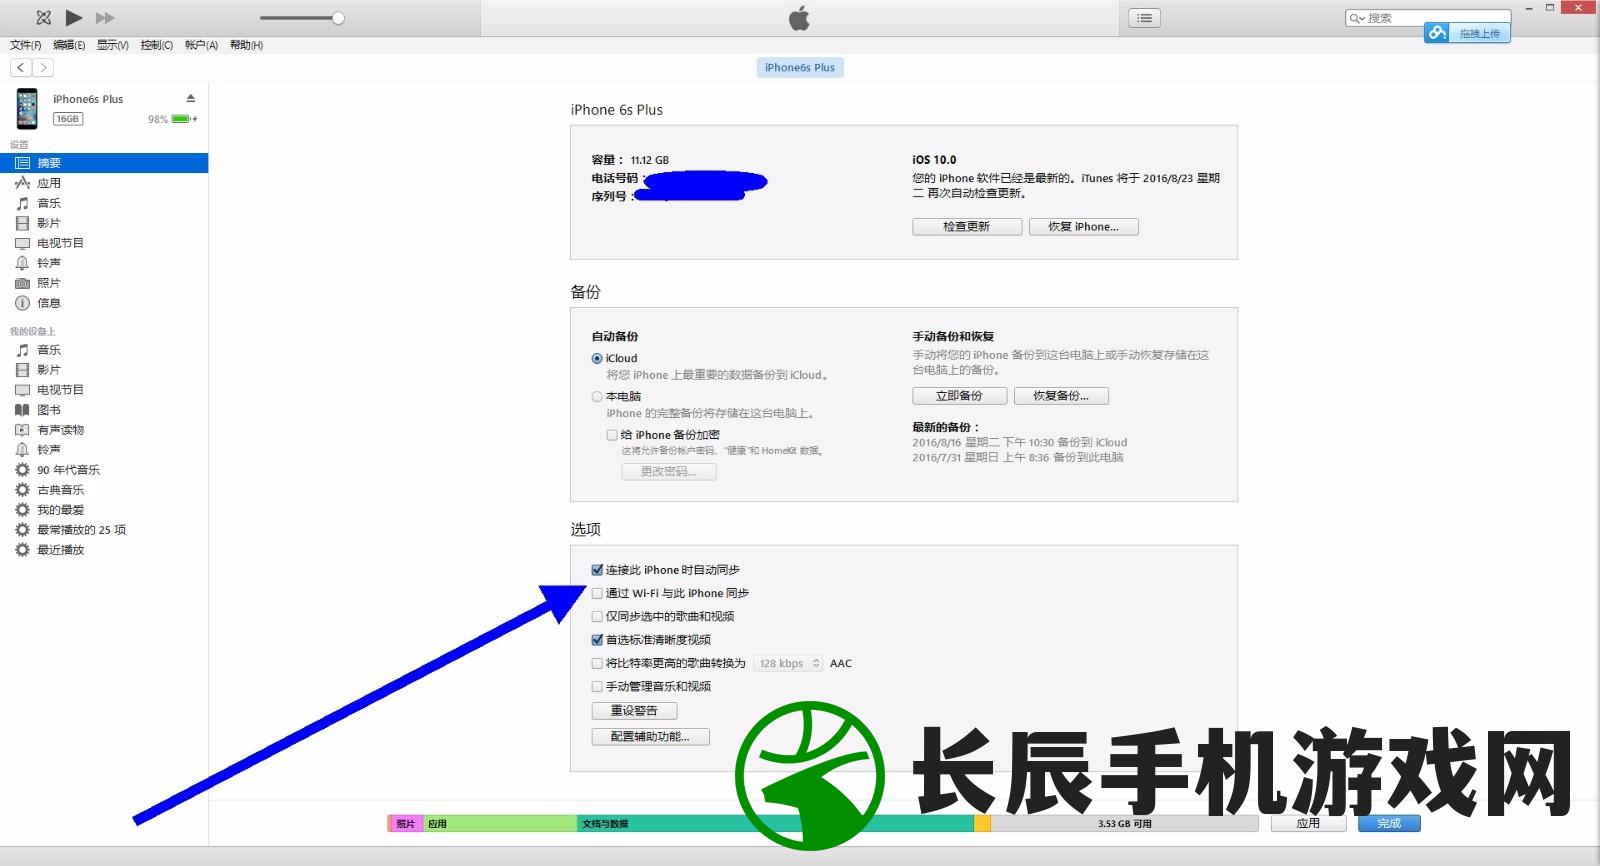Click the 检查更新 button

(967, 227)
